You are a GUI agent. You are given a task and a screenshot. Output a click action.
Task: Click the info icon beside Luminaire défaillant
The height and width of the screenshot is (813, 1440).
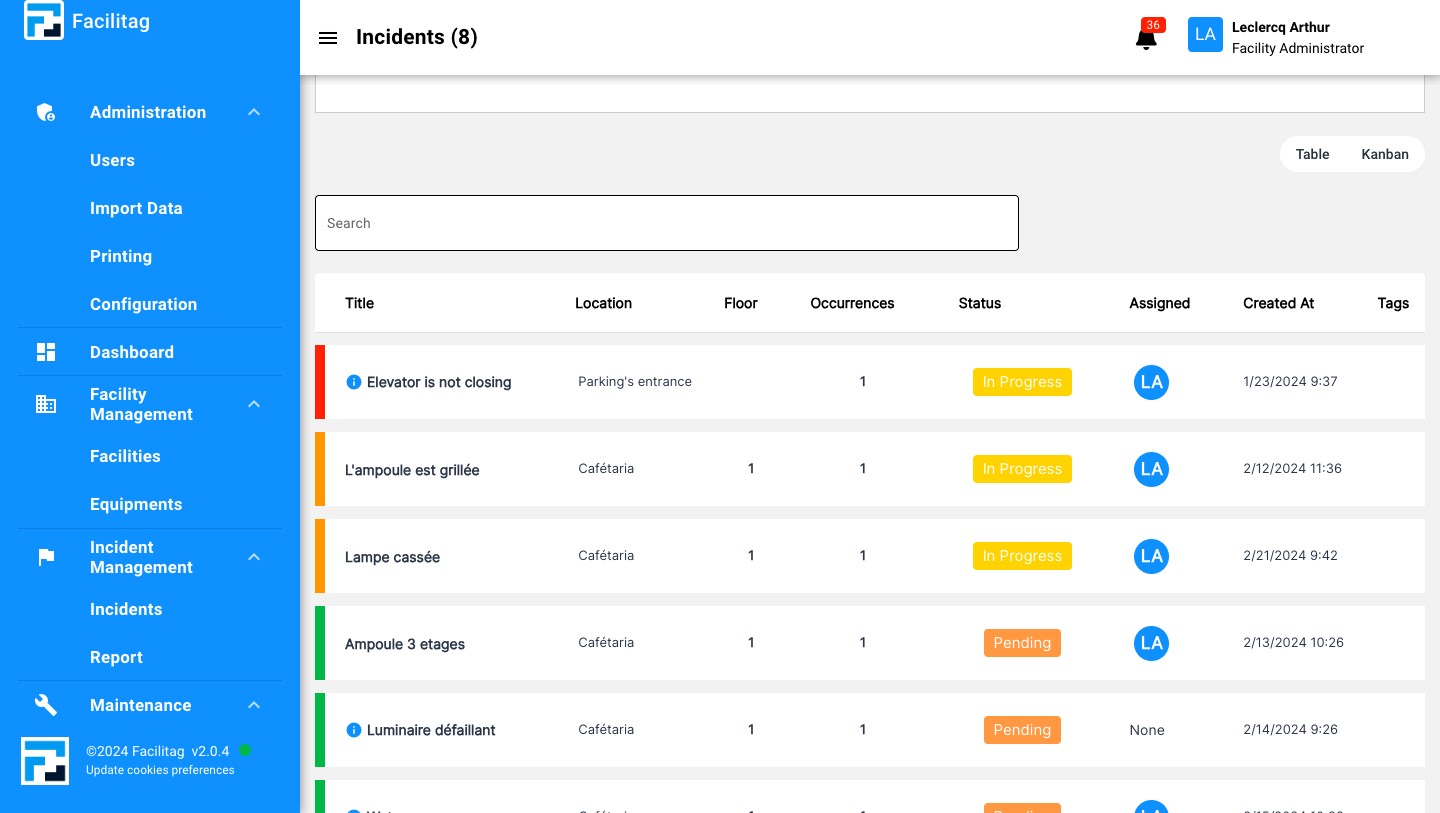(354, 730)
